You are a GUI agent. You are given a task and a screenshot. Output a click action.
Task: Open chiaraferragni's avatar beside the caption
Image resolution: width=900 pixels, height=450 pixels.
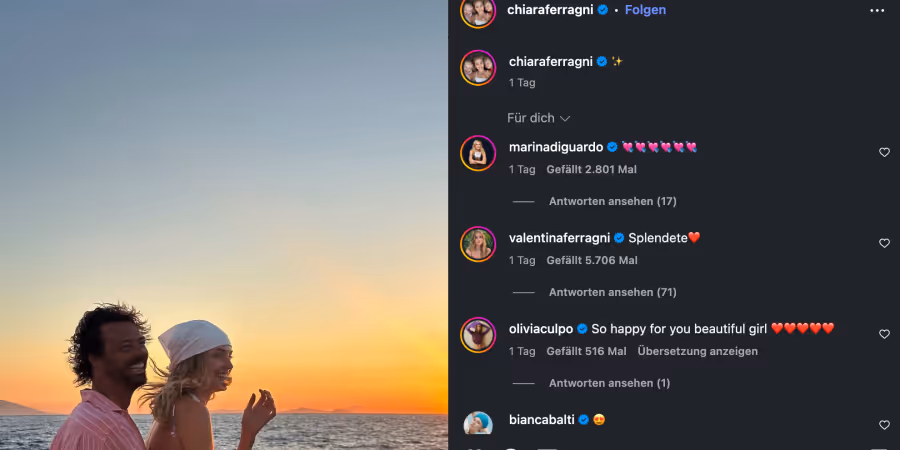pyautogui.click(x=478, y=68)
